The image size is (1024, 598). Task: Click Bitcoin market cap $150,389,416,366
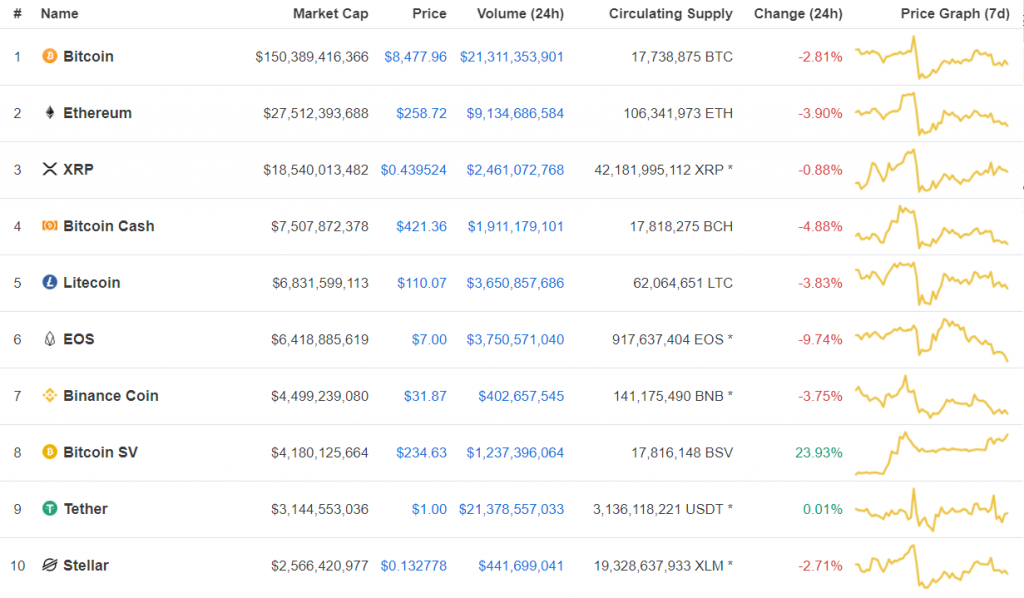(x=312, y=57)
